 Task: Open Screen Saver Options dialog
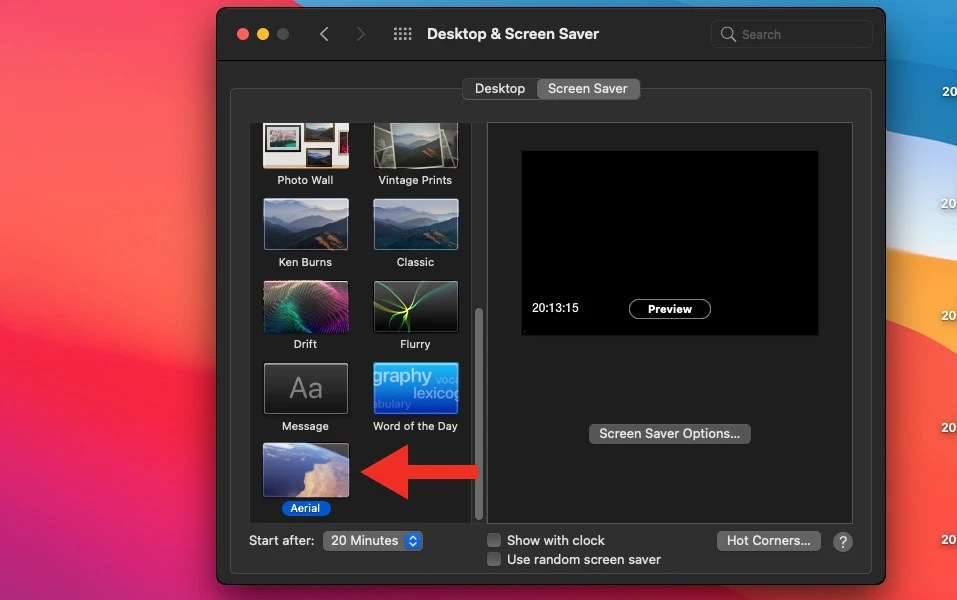[x=669, y=433]
